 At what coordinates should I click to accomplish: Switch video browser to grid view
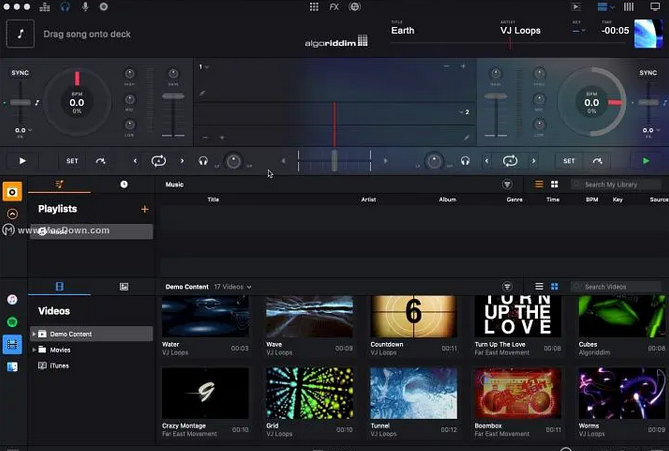[556, 287]
